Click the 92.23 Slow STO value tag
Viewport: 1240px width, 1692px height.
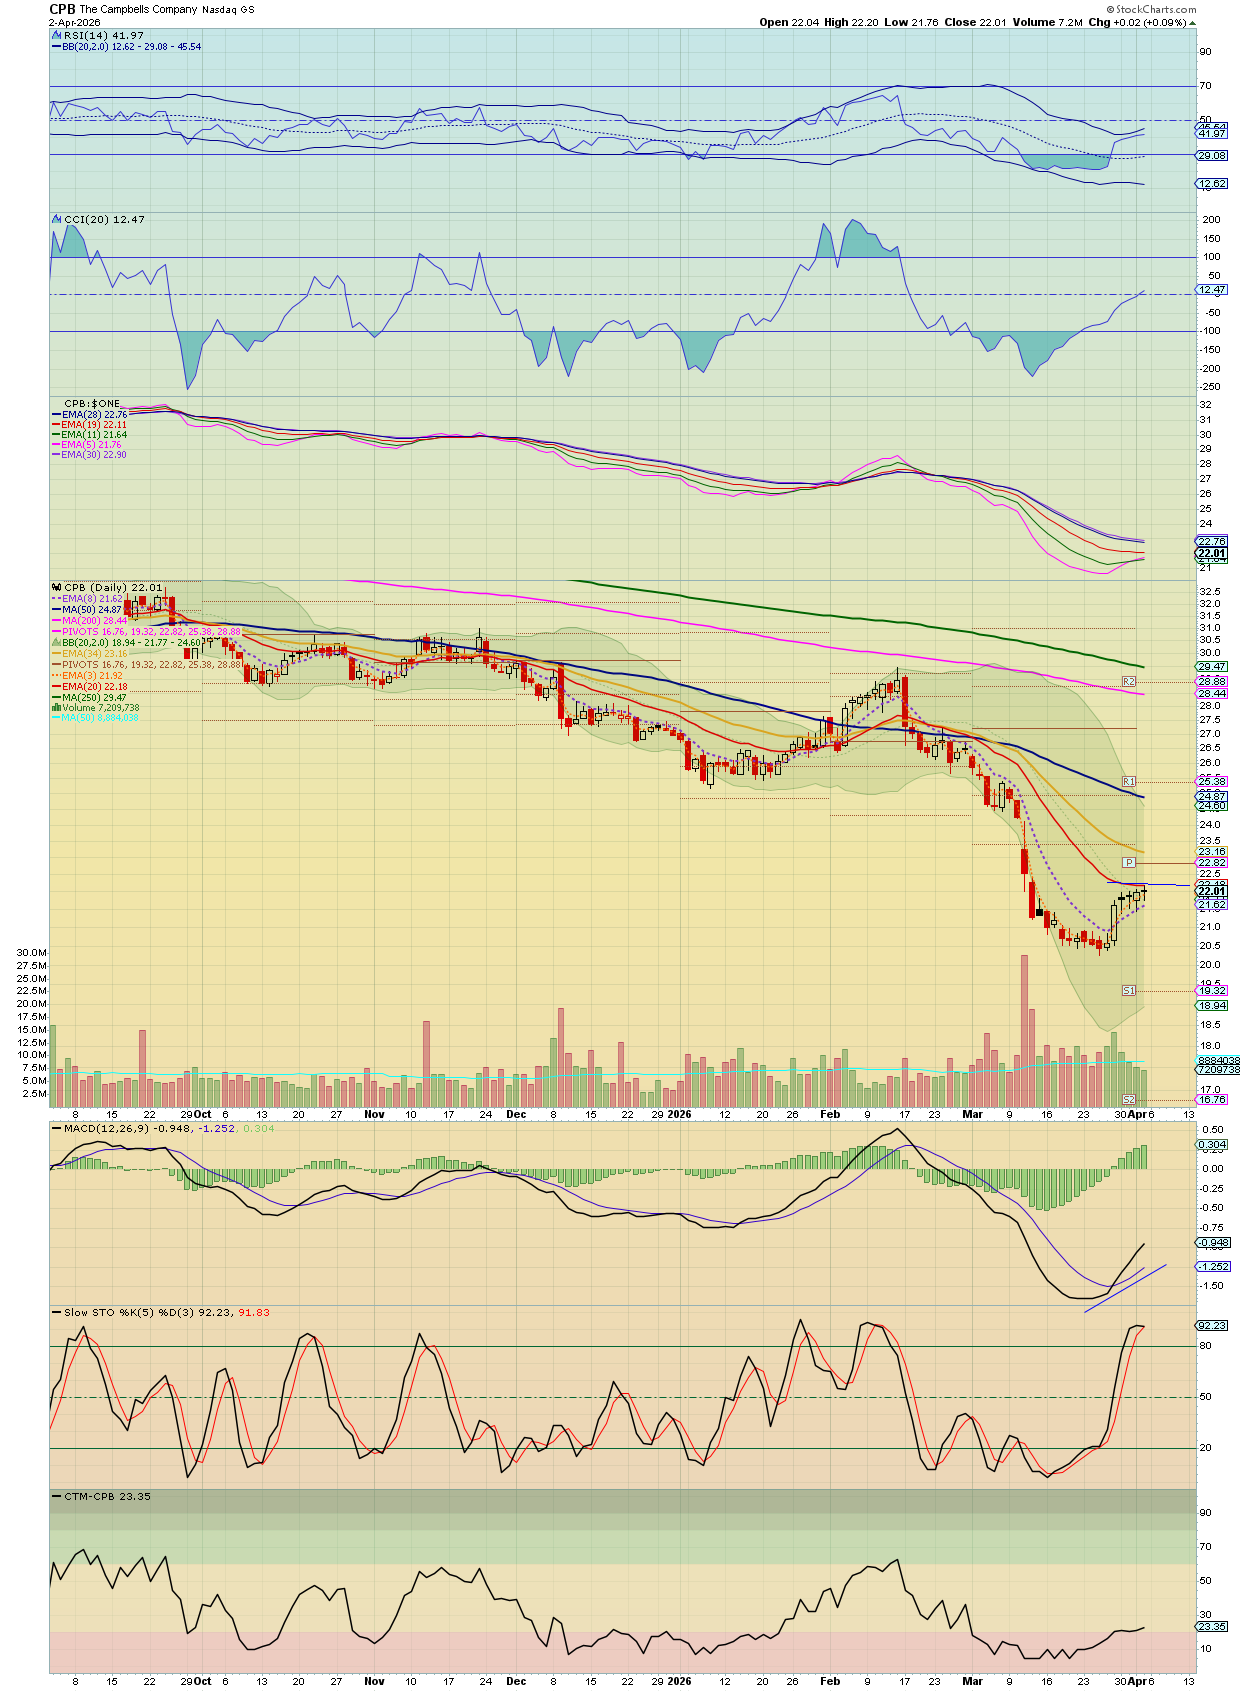1211,1325
